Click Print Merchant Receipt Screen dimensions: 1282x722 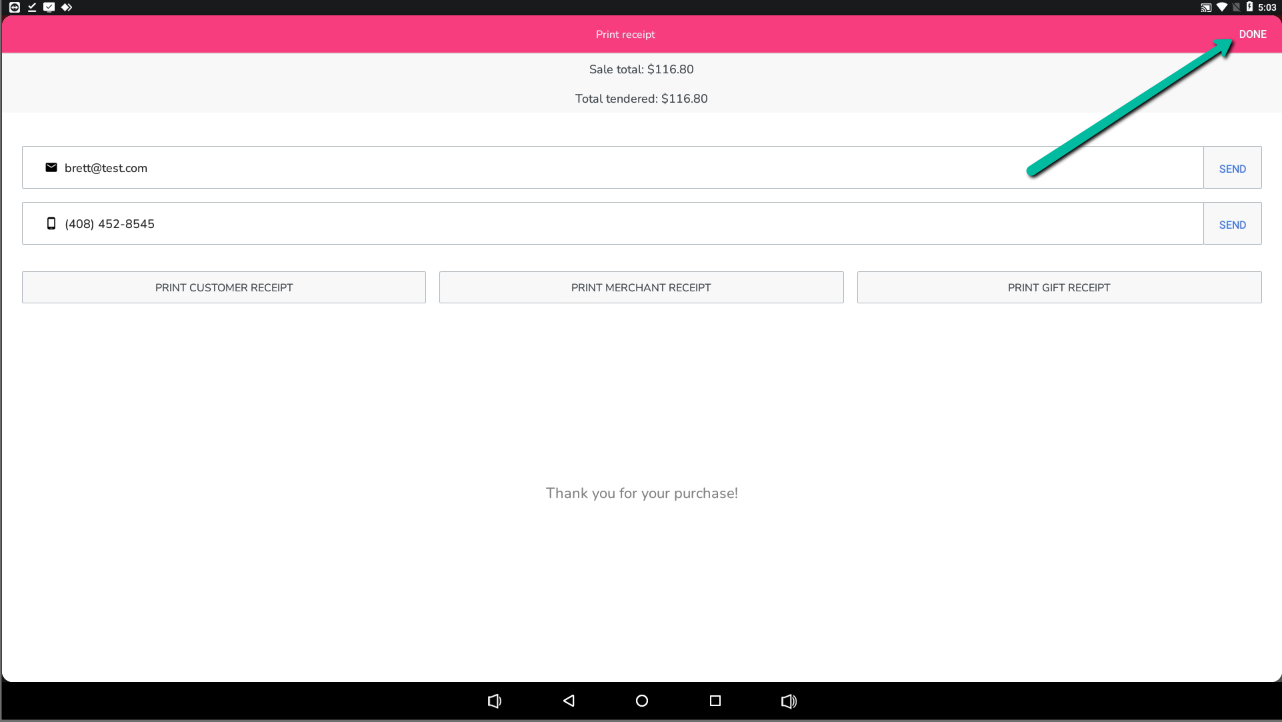point(641,287)
